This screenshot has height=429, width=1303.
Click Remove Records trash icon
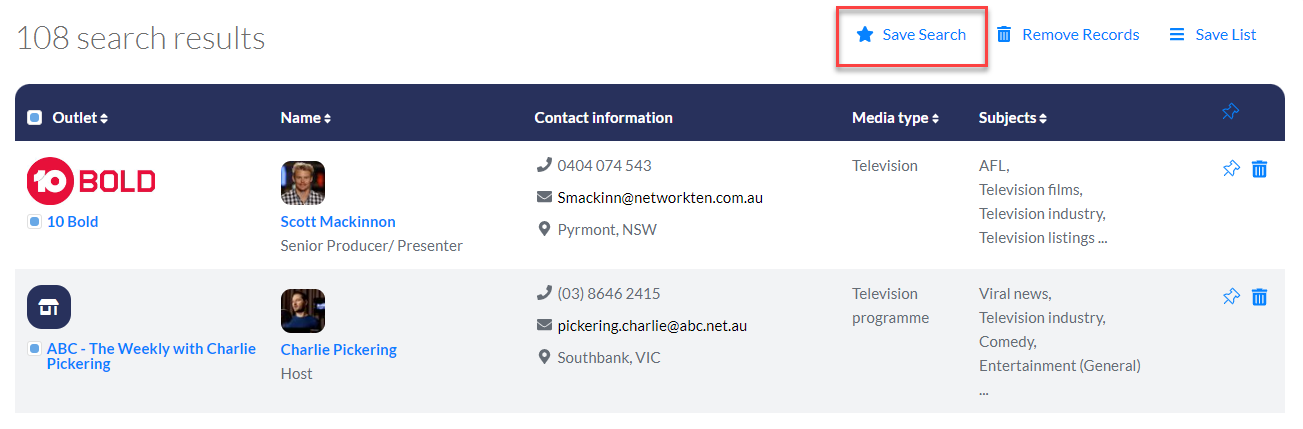click(x=1004, y=35)
